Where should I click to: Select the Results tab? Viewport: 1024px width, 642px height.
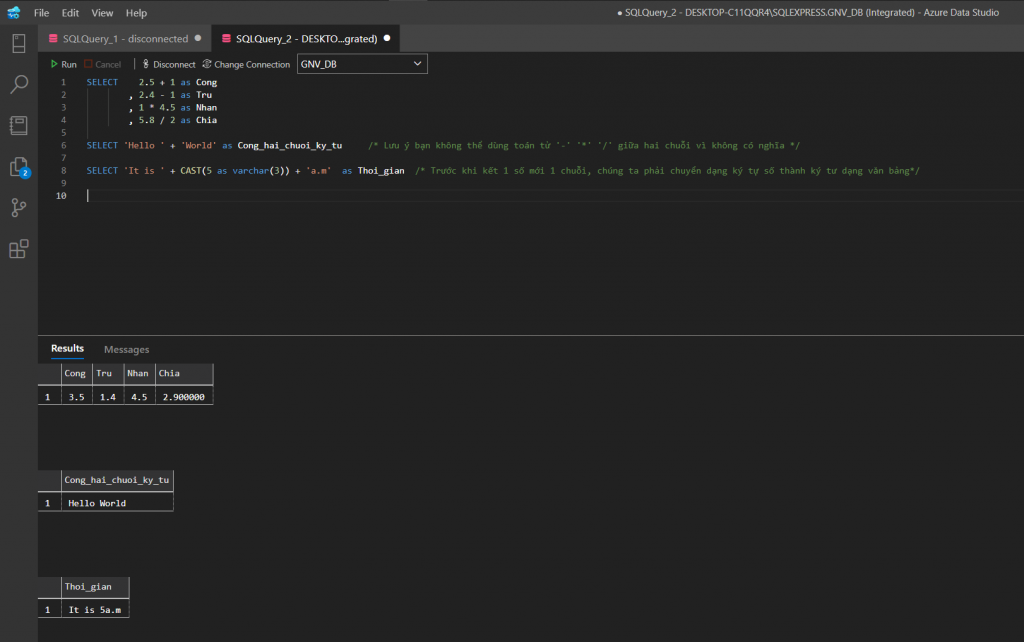[67, 349]
